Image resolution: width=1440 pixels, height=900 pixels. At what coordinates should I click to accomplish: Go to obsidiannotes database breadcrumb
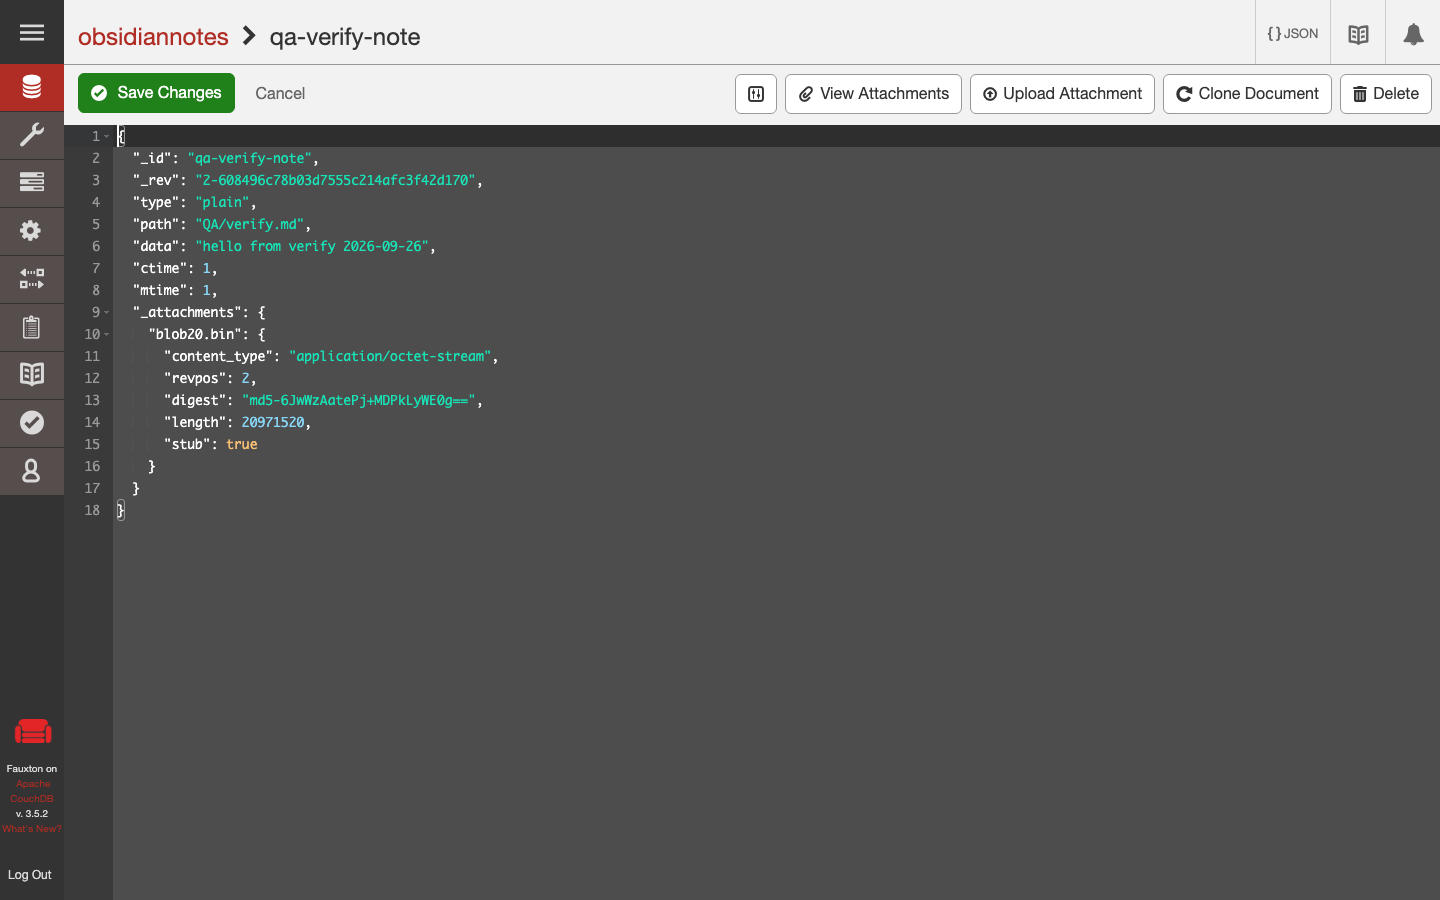153,37
